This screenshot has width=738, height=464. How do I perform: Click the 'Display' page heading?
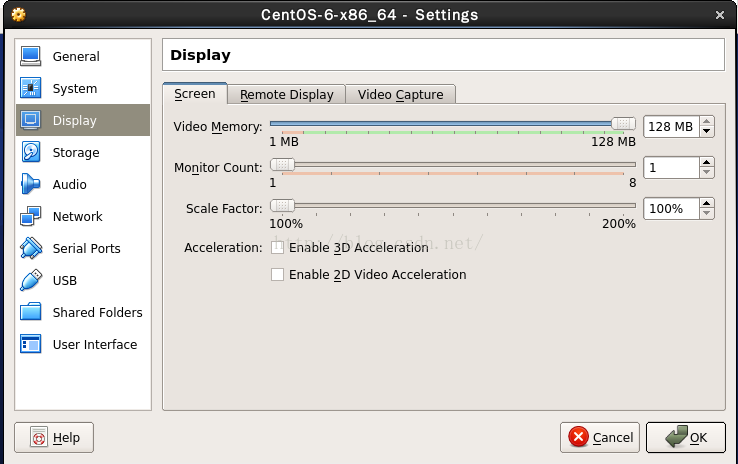(x=201, y=55)
